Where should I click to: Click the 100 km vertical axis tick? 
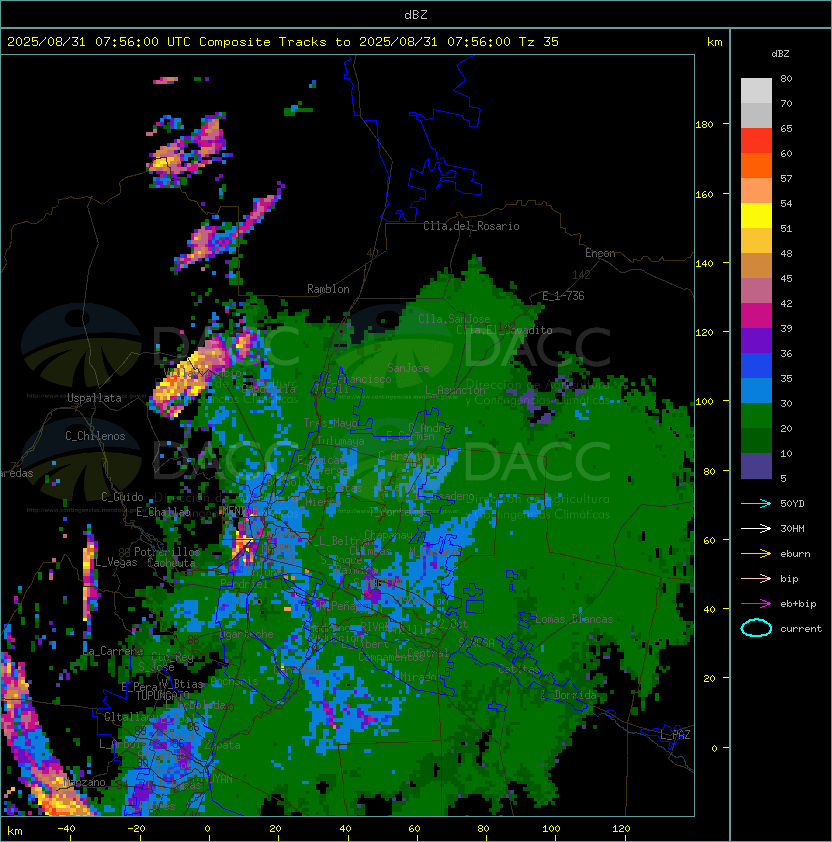pos(704,401)
